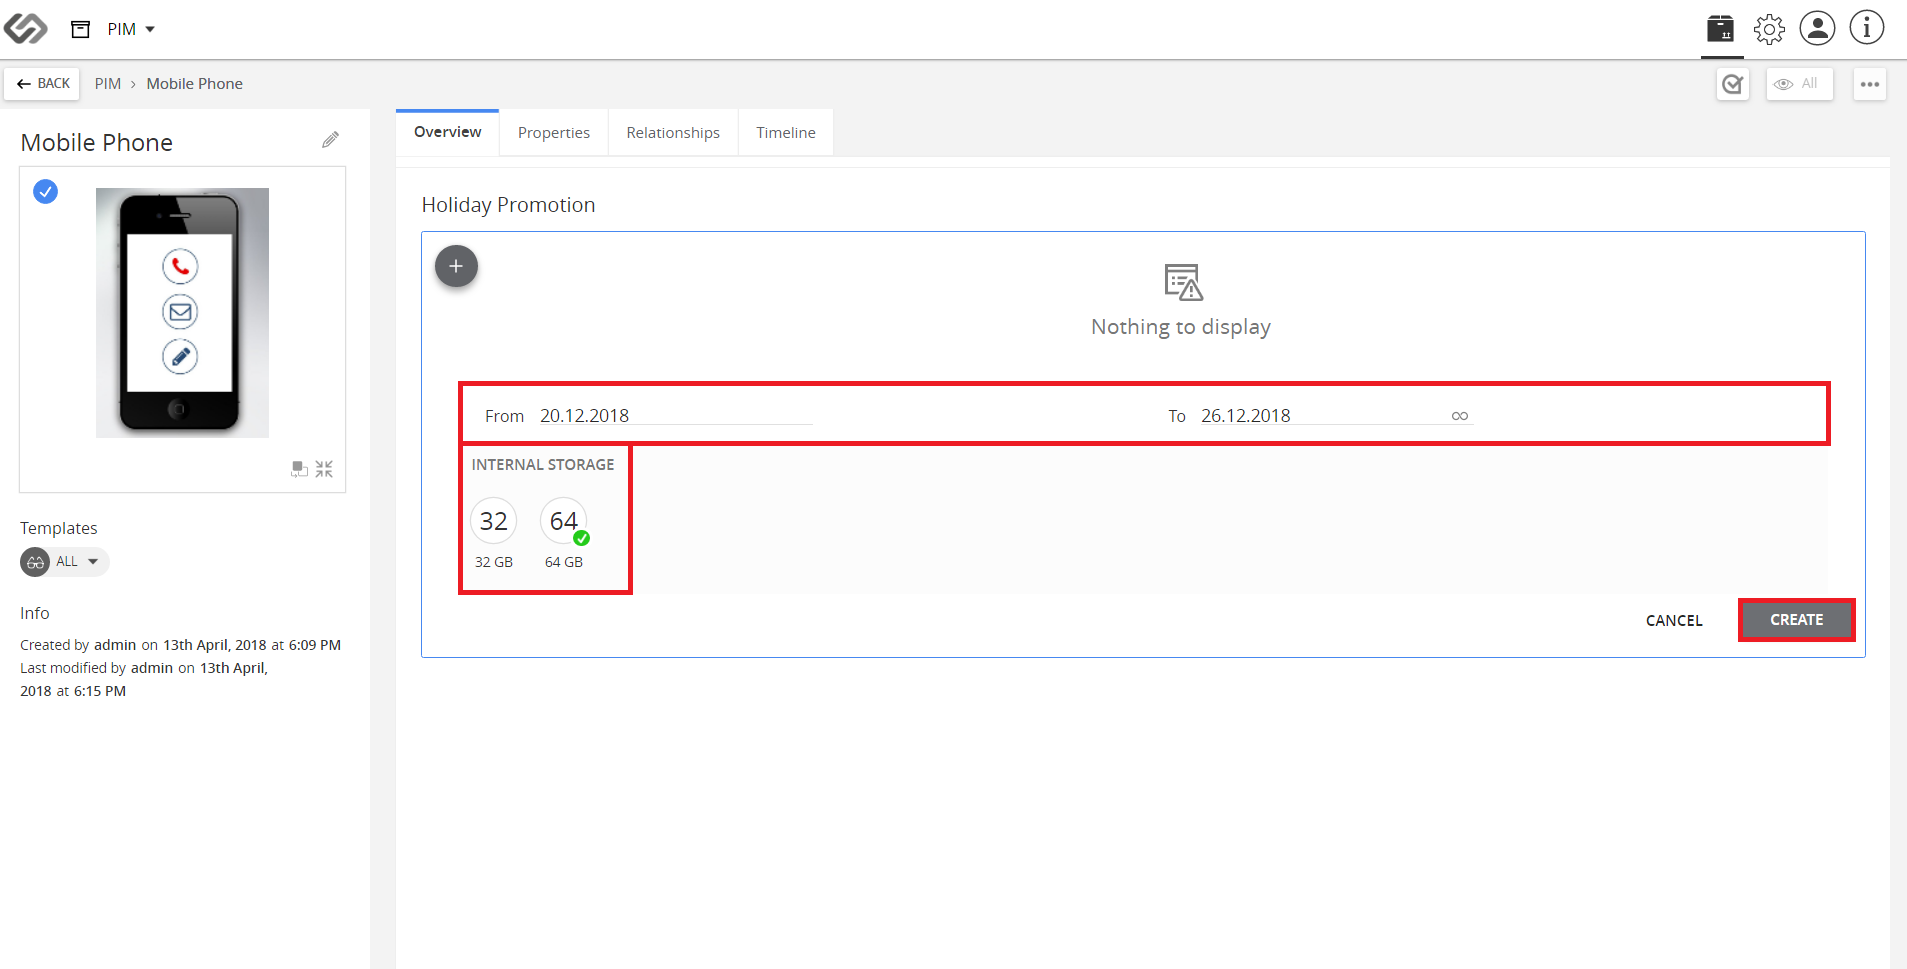Click the templates glasses icon
This screenshot has height=969, width=1907.
35,562
